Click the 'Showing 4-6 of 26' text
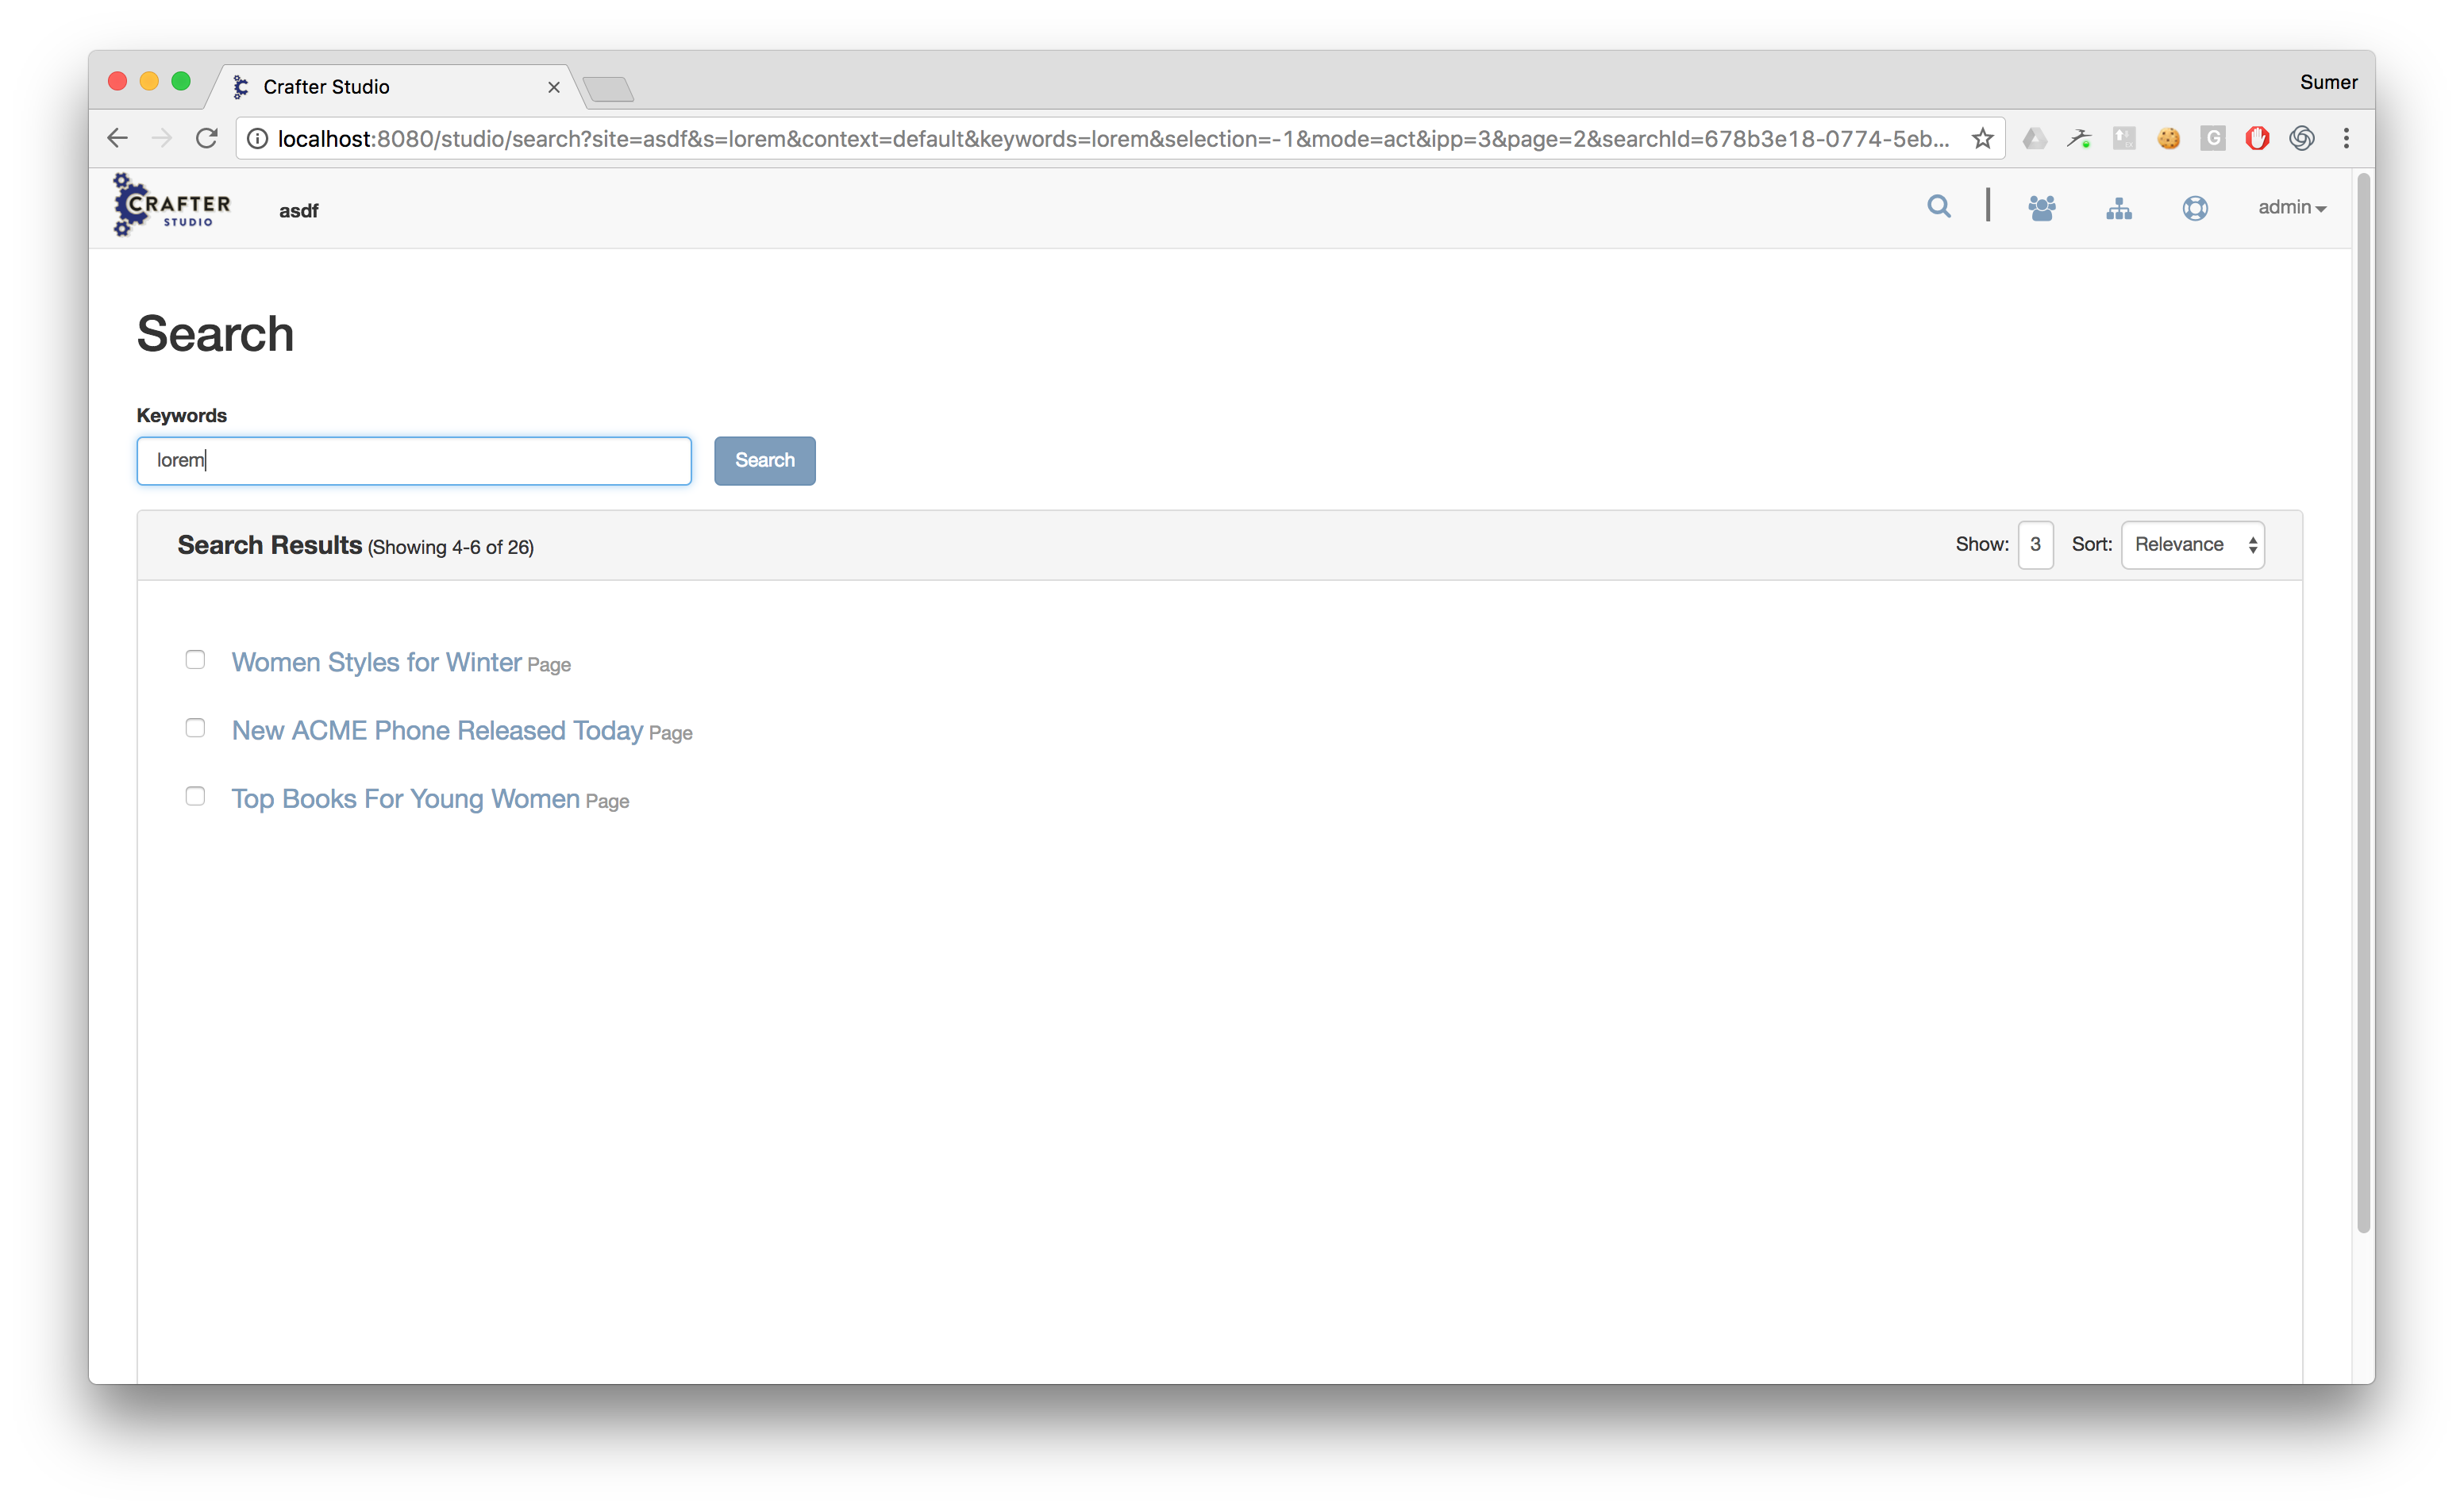2464x1511 pixels. pos(451,547)
